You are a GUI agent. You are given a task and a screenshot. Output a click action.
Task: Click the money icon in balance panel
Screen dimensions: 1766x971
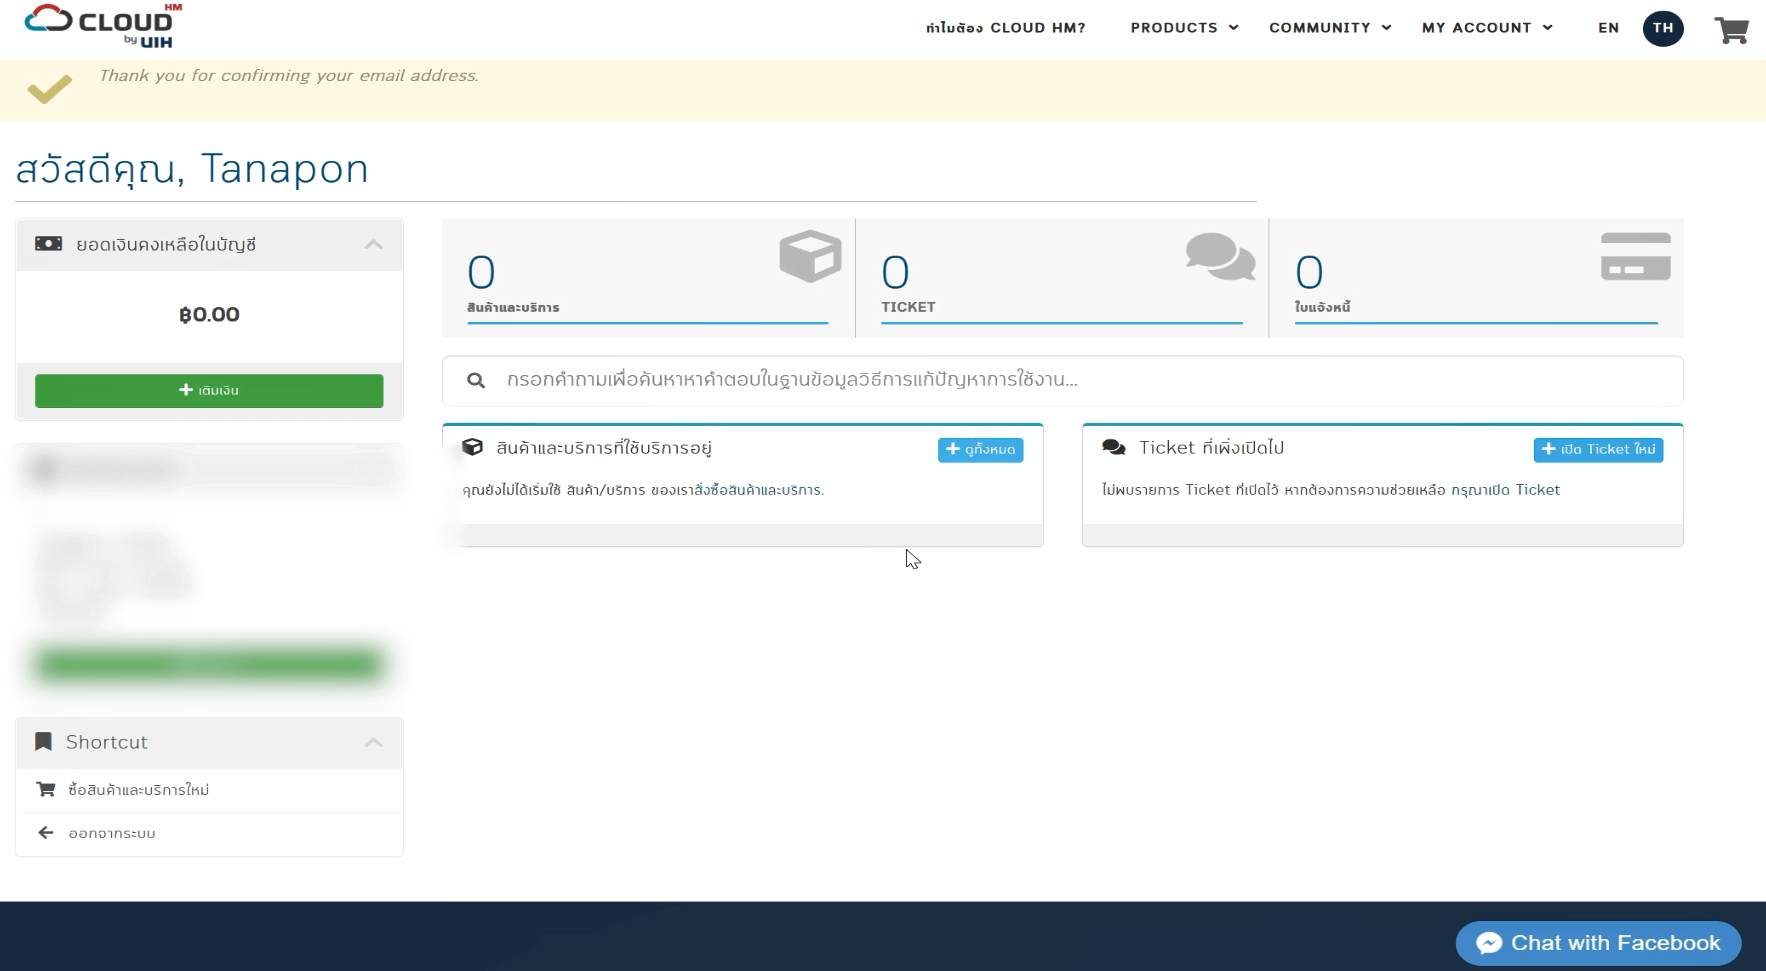click(x=48, y=244)
